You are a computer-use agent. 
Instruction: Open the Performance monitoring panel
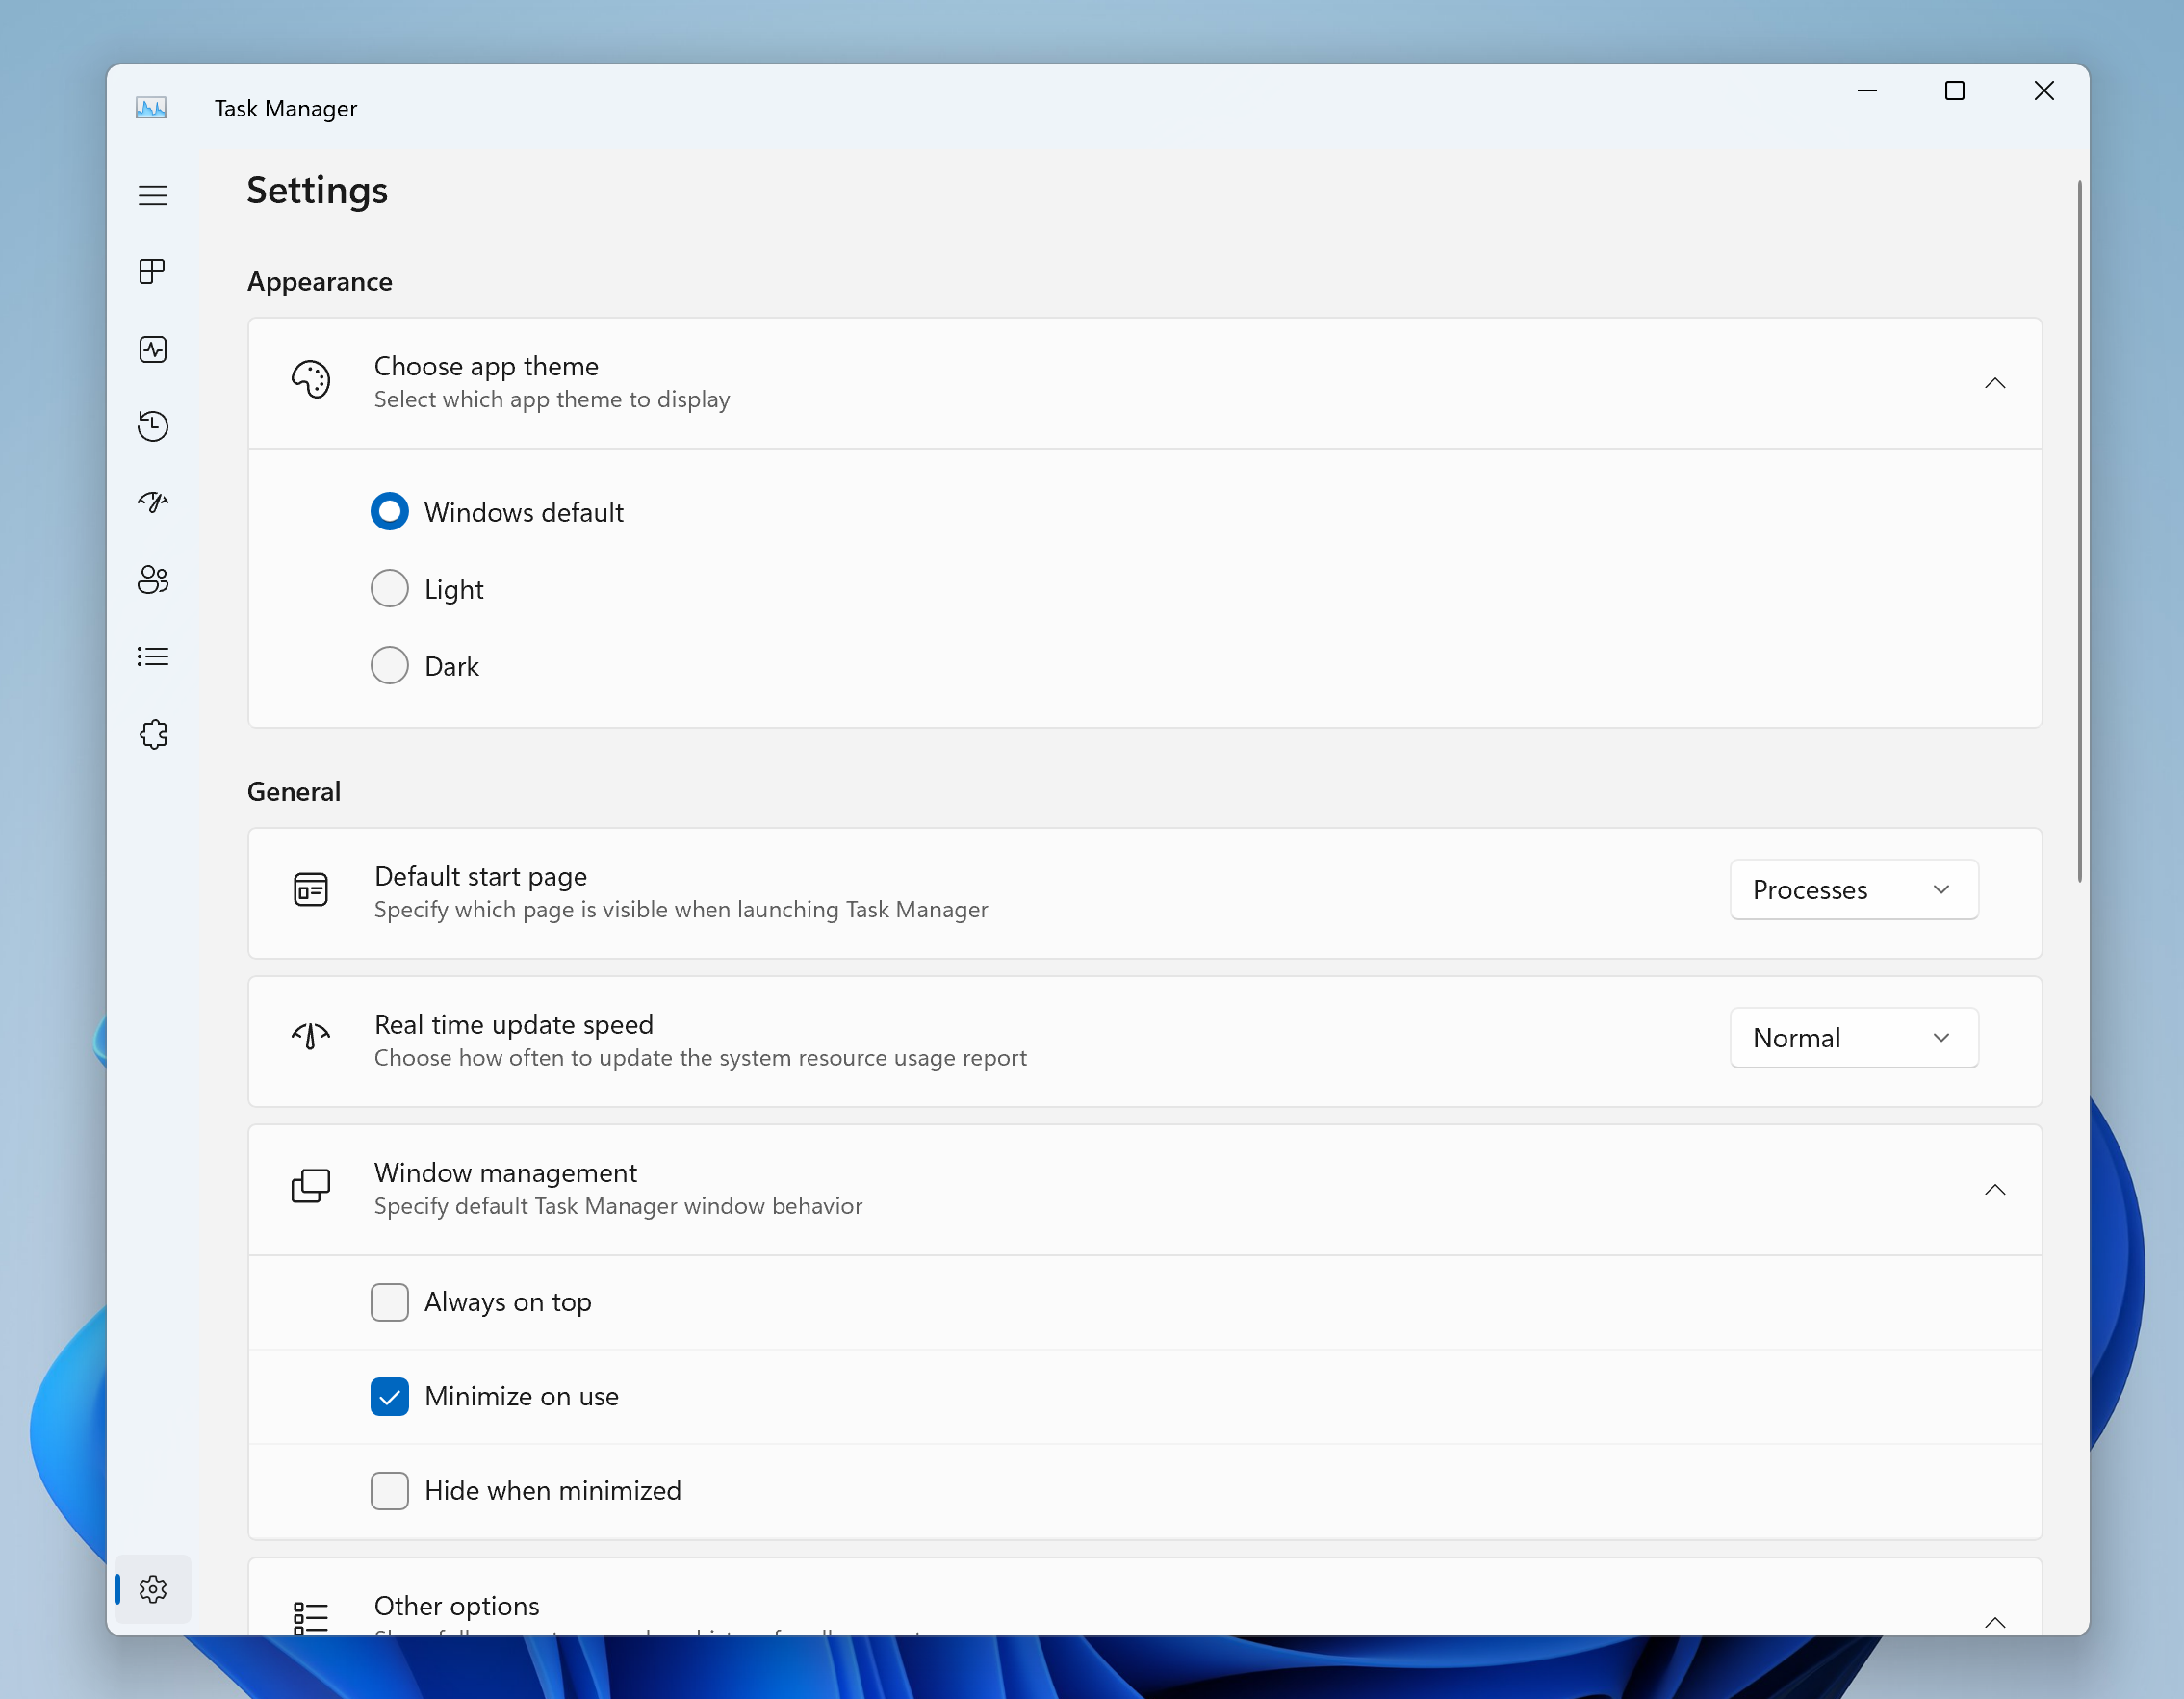154,346
